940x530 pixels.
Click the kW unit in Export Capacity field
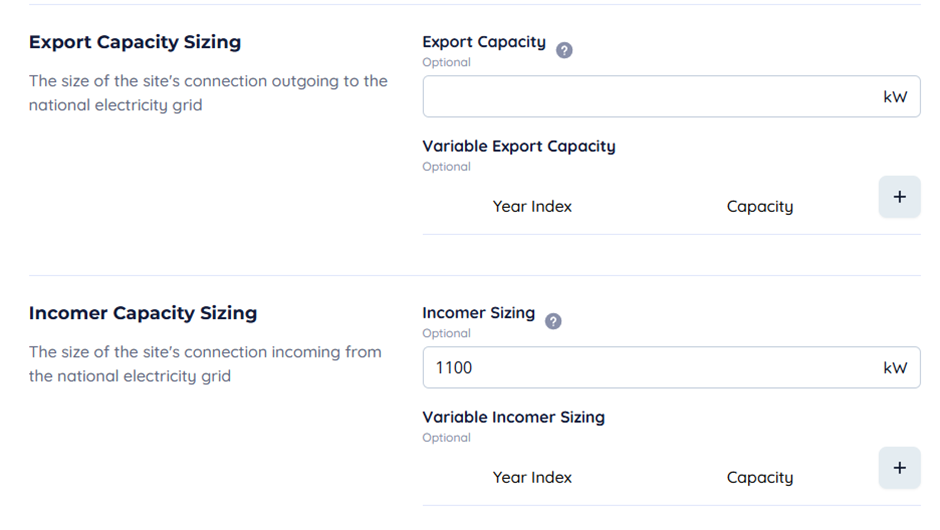click(x=895, y=97)
